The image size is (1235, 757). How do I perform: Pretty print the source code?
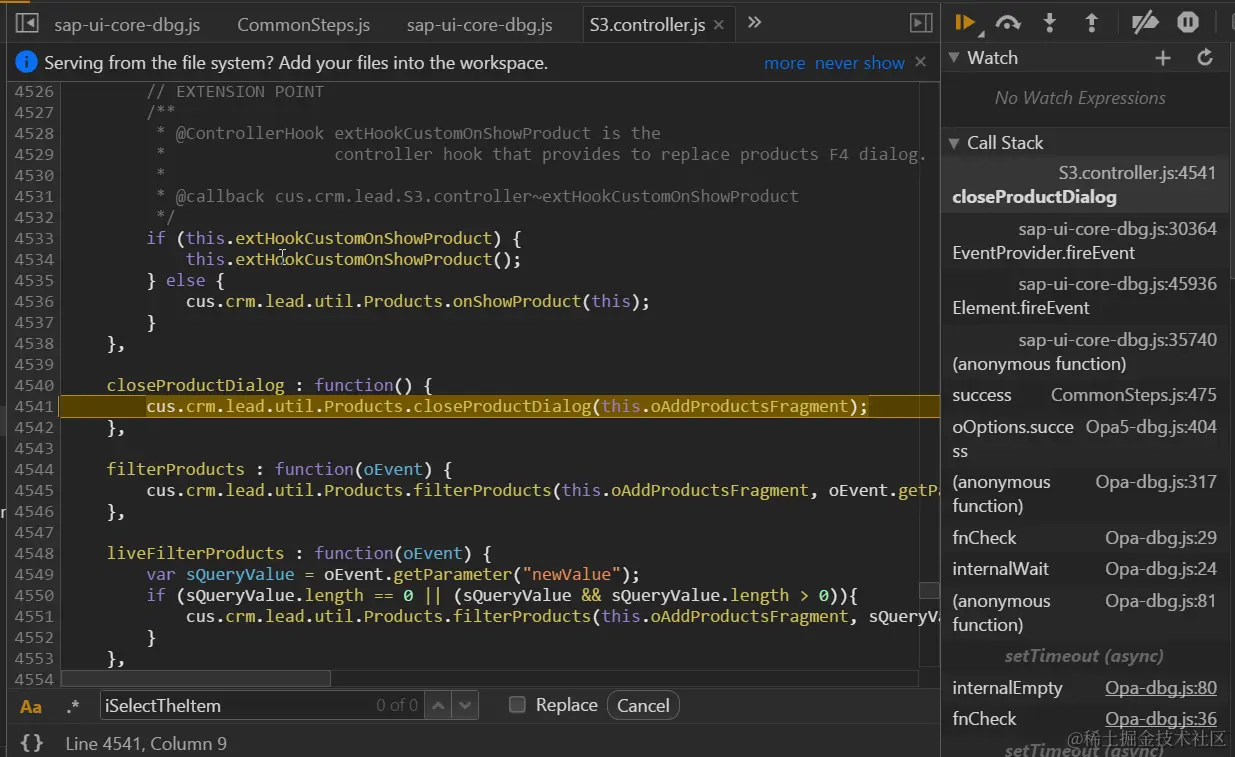31,743
